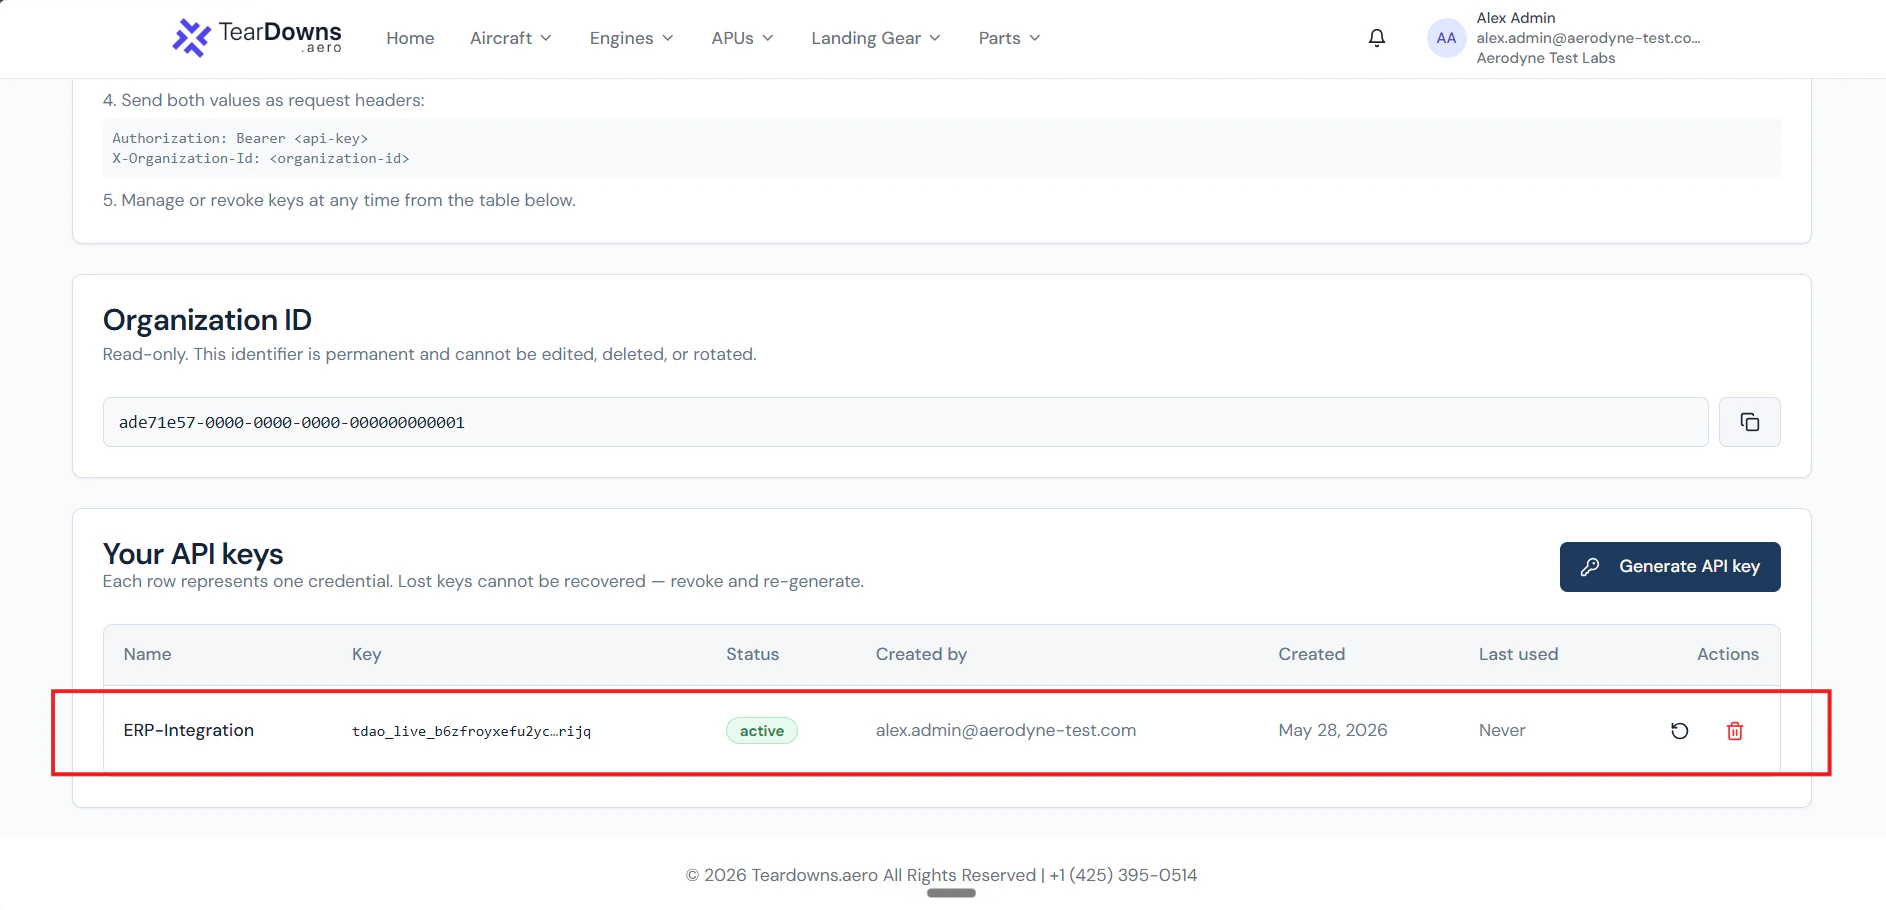Expand the Parts menu
Screen dimensions: 1886x910
1009,38
